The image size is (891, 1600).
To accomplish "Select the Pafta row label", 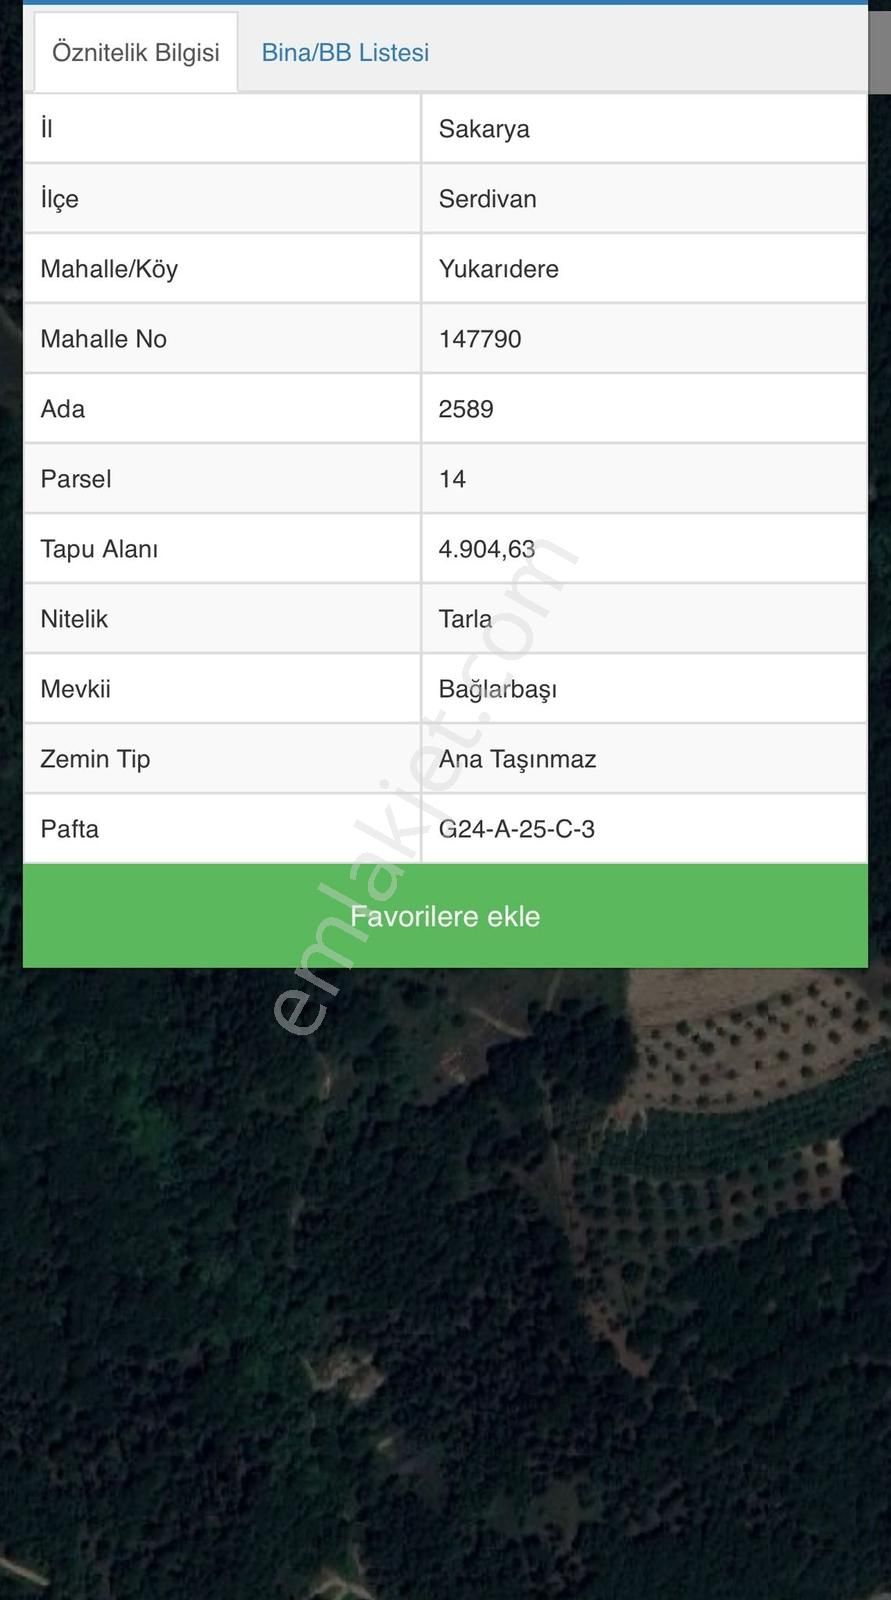I will 69,828.
